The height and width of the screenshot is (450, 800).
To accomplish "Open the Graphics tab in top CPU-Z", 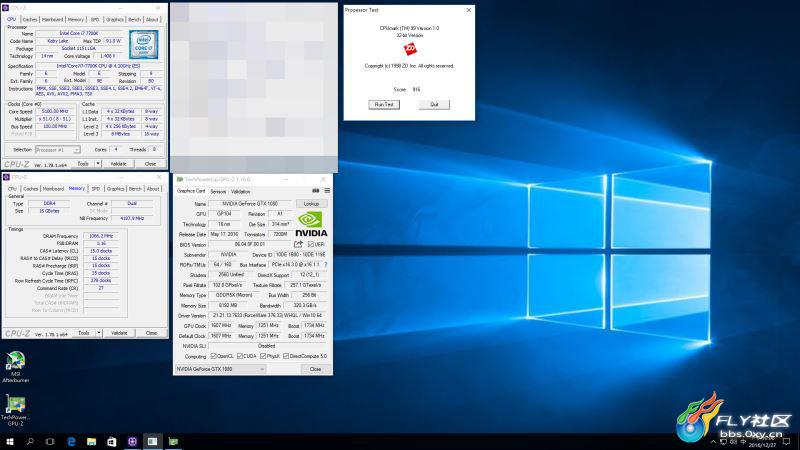I will tap(115, 19).
